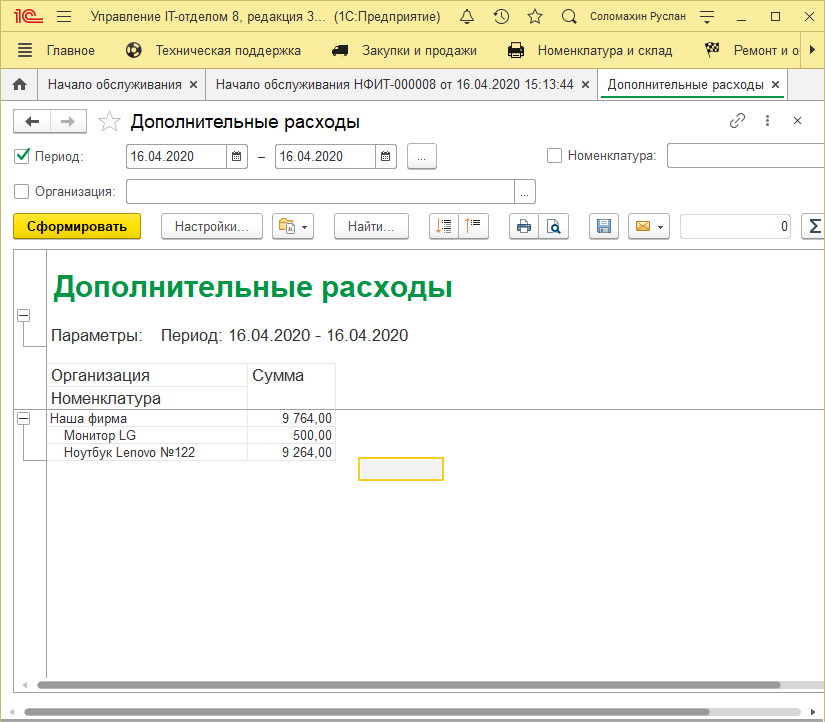Click the Настройки... button

[211, 227]
